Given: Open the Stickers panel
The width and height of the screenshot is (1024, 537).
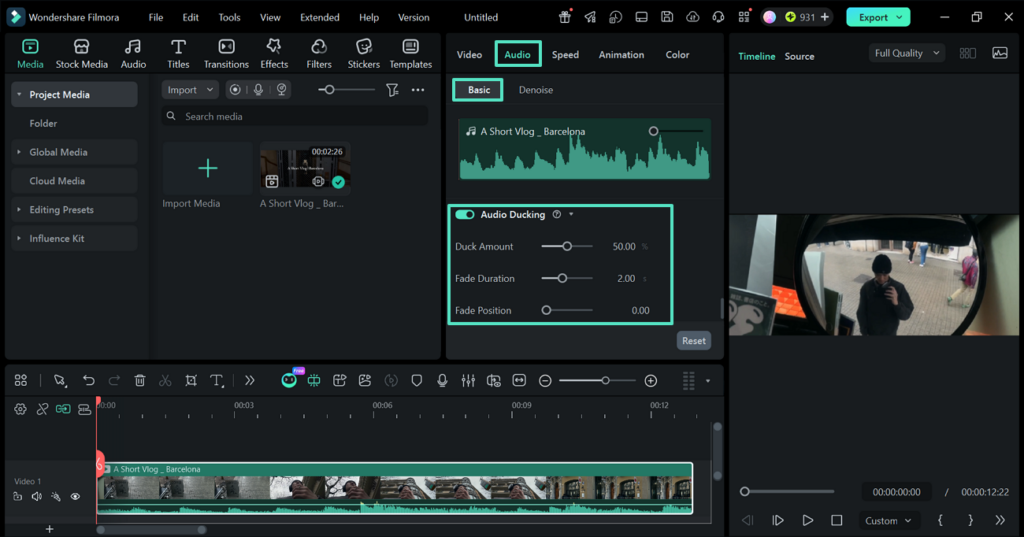Looking at the screenshot, I should 364,54.
